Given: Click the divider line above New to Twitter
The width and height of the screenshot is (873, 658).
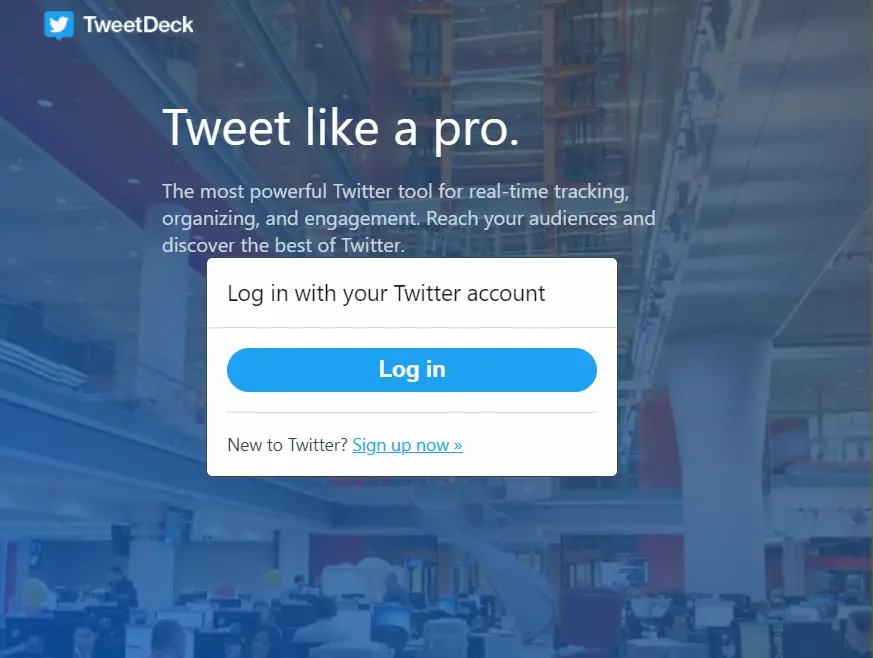Looking at the screenshot, I should point(411,413).
